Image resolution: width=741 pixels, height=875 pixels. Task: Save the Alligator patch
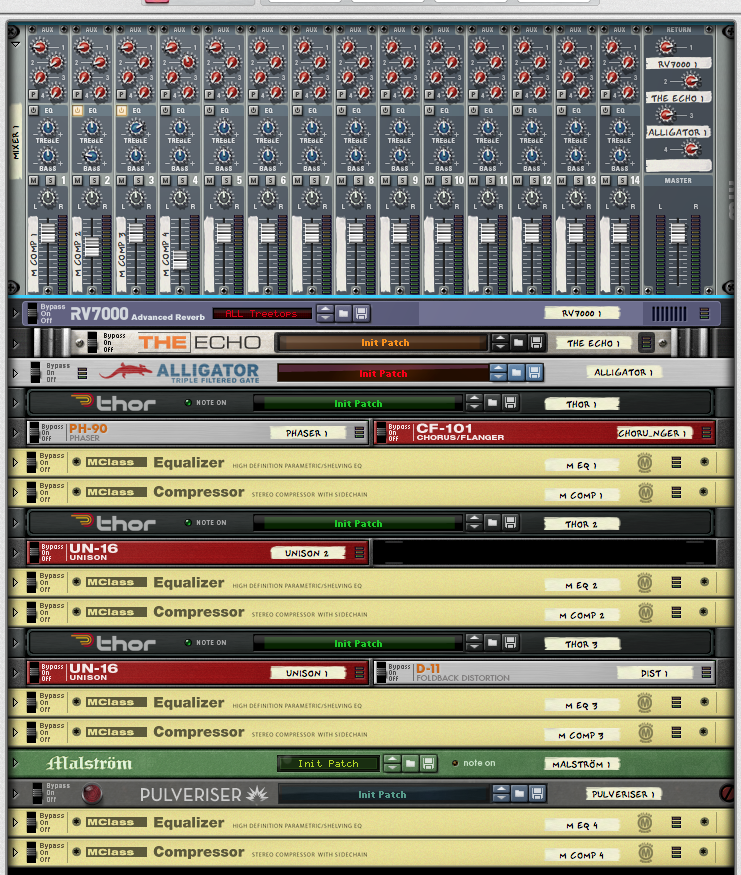coord(534,372)
